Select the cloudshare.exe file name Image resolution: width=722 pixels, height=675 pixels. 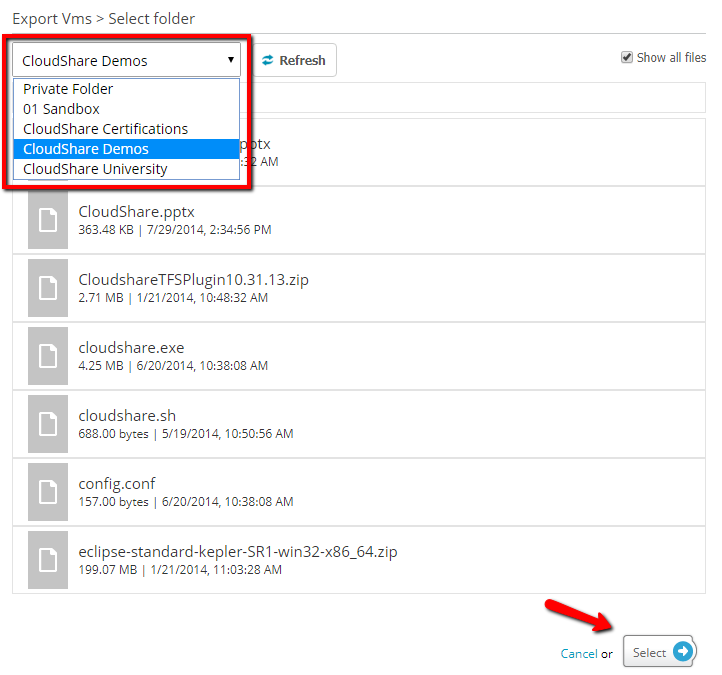131,348
